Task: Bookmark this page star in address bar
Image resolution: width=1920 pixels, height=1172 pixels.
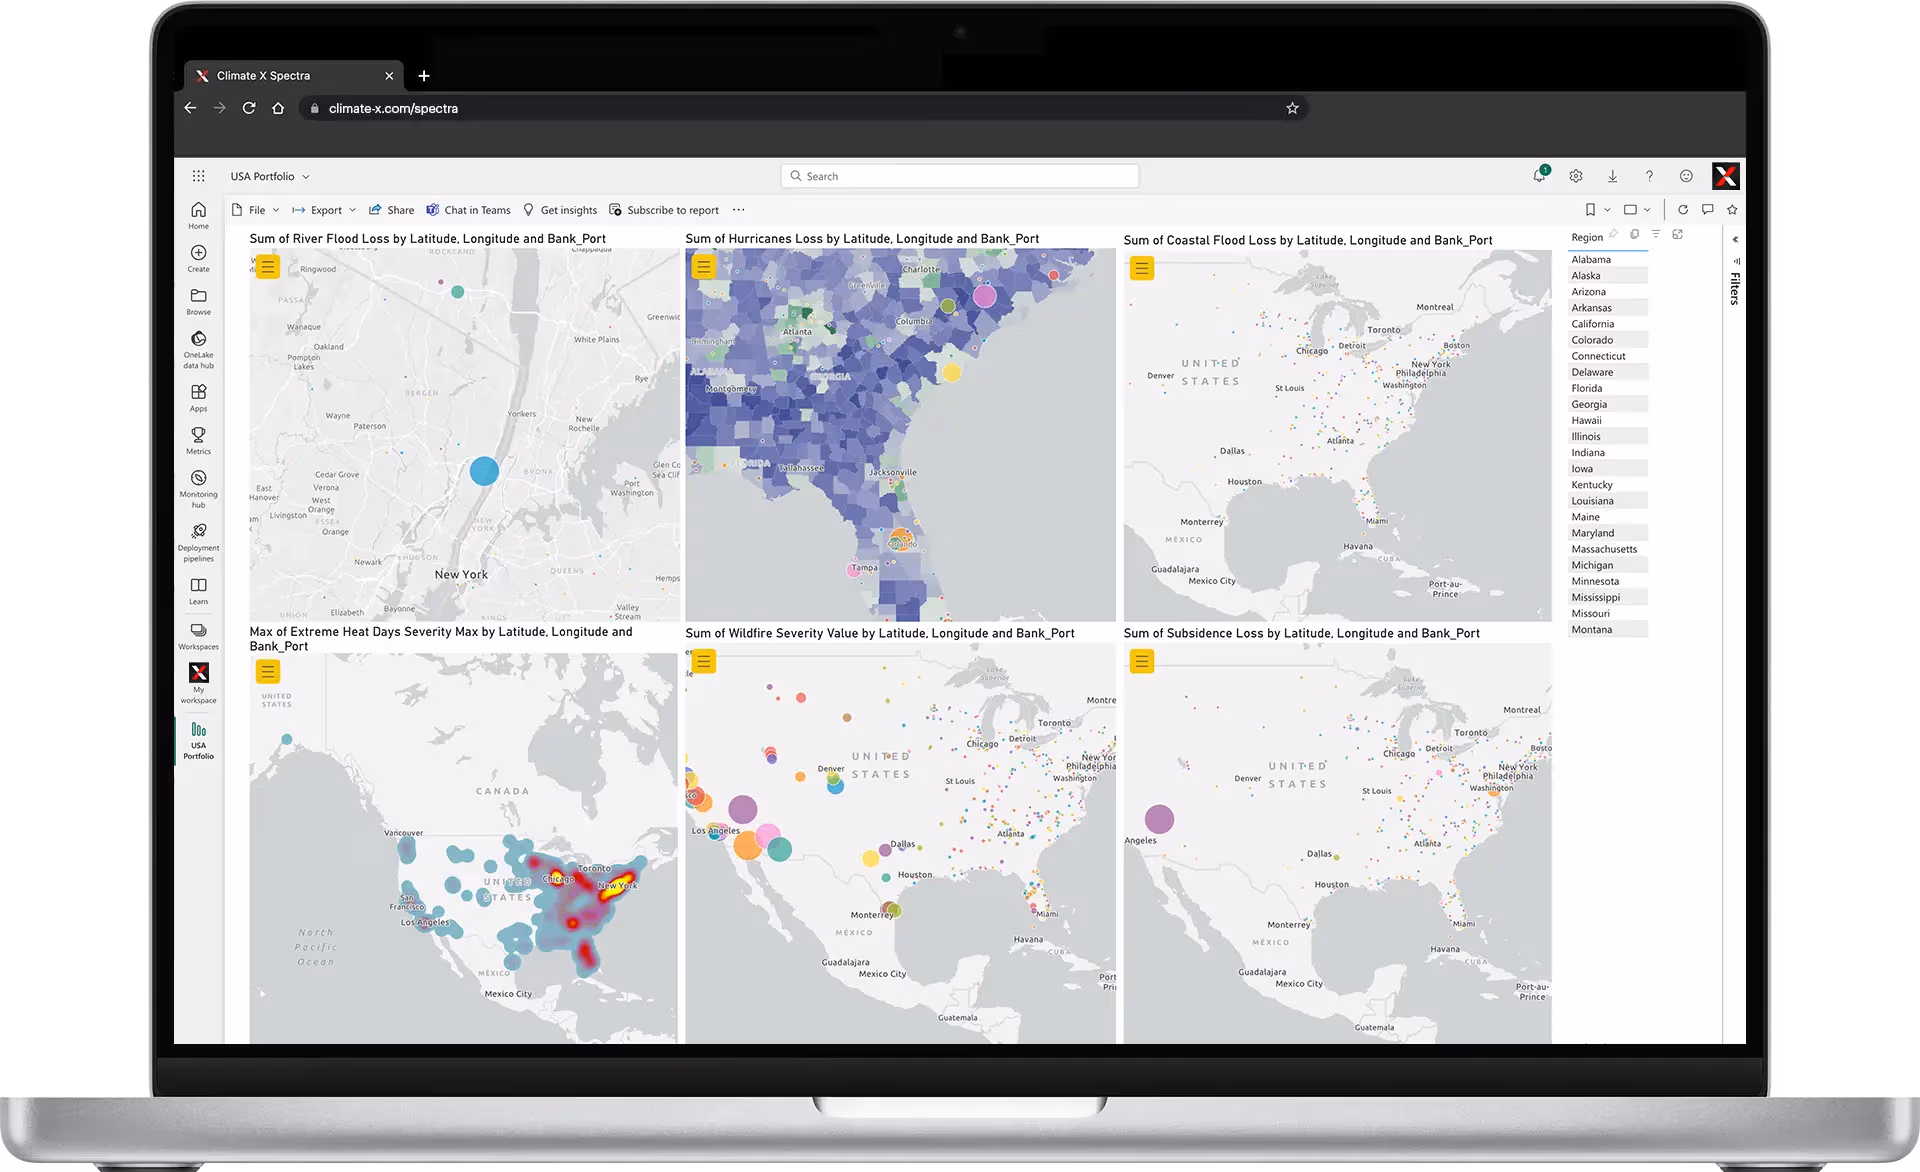Action: 1292,108
